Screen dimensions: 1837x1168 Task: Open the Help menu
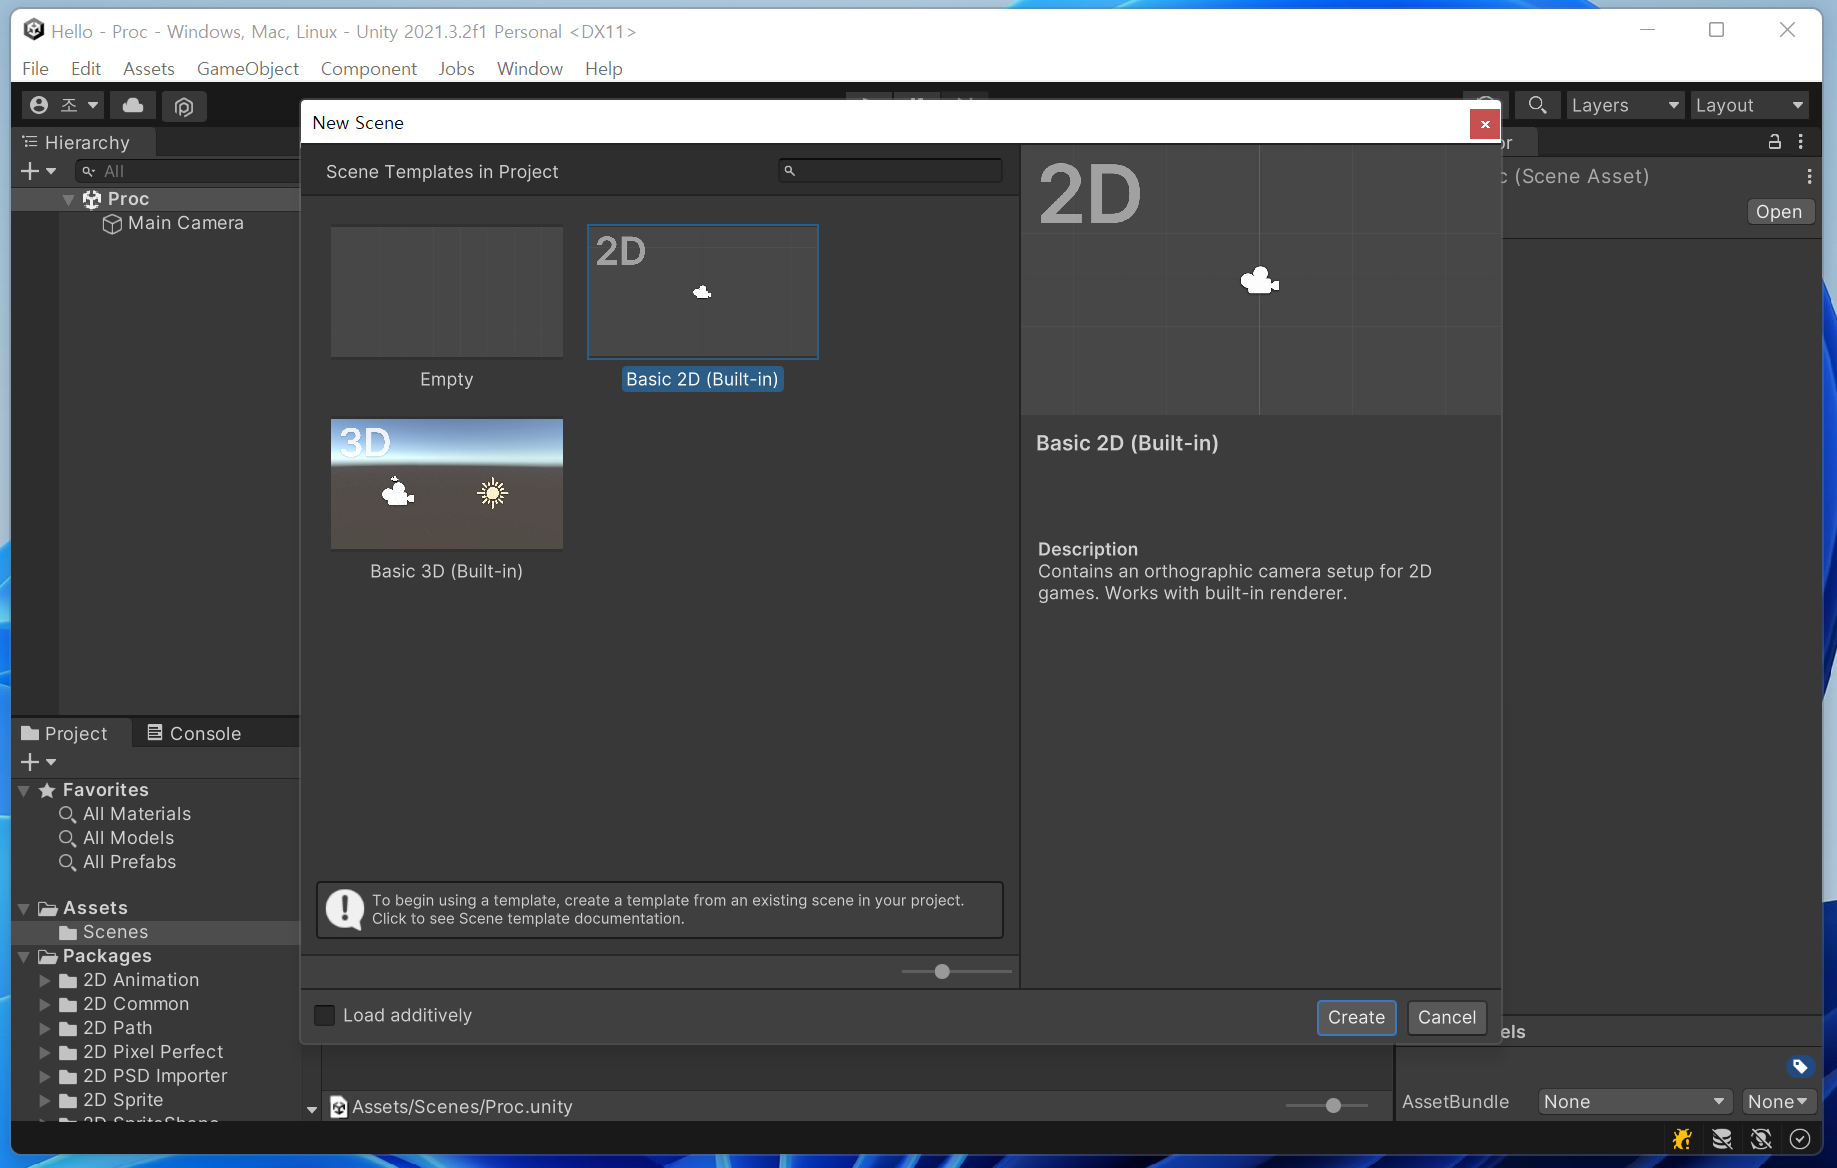(604, 68)
